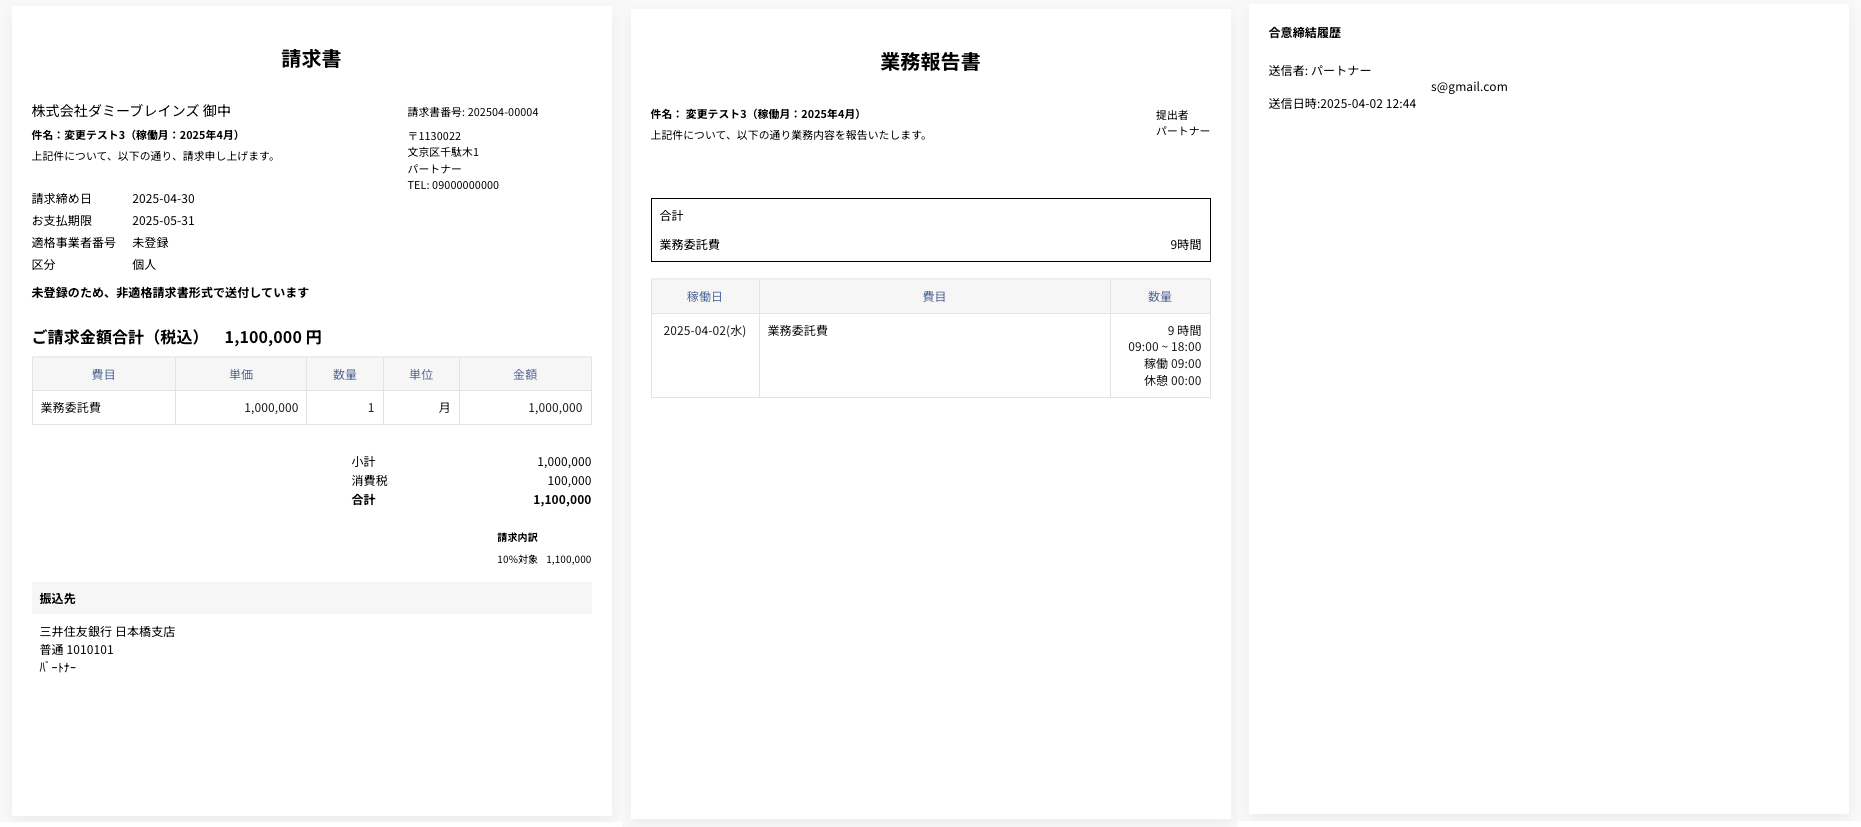Image resolution: width=1861 pixels, height=827 pixels.
Task: Click the 金額 column header
Action: point(525,374)
